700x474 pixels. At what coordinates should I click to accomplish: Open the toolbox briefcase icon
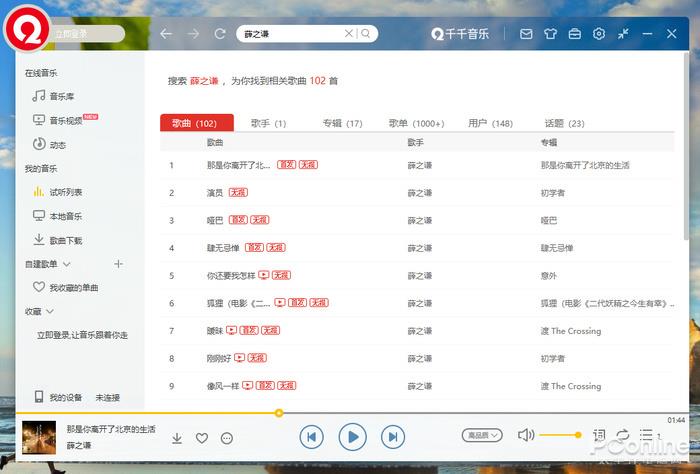pos(575,34)
